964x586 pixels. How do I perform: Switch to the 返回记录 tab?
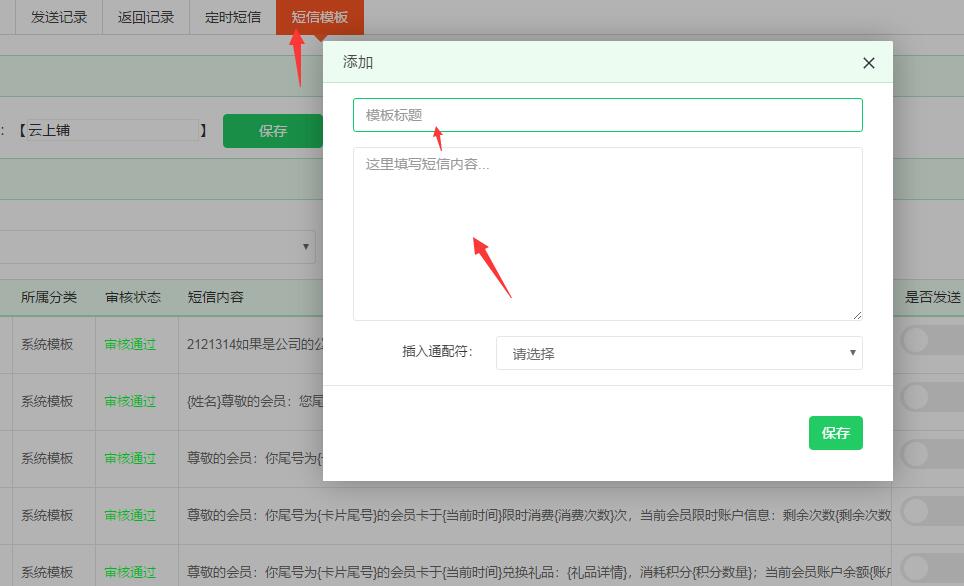coord(145,16)
